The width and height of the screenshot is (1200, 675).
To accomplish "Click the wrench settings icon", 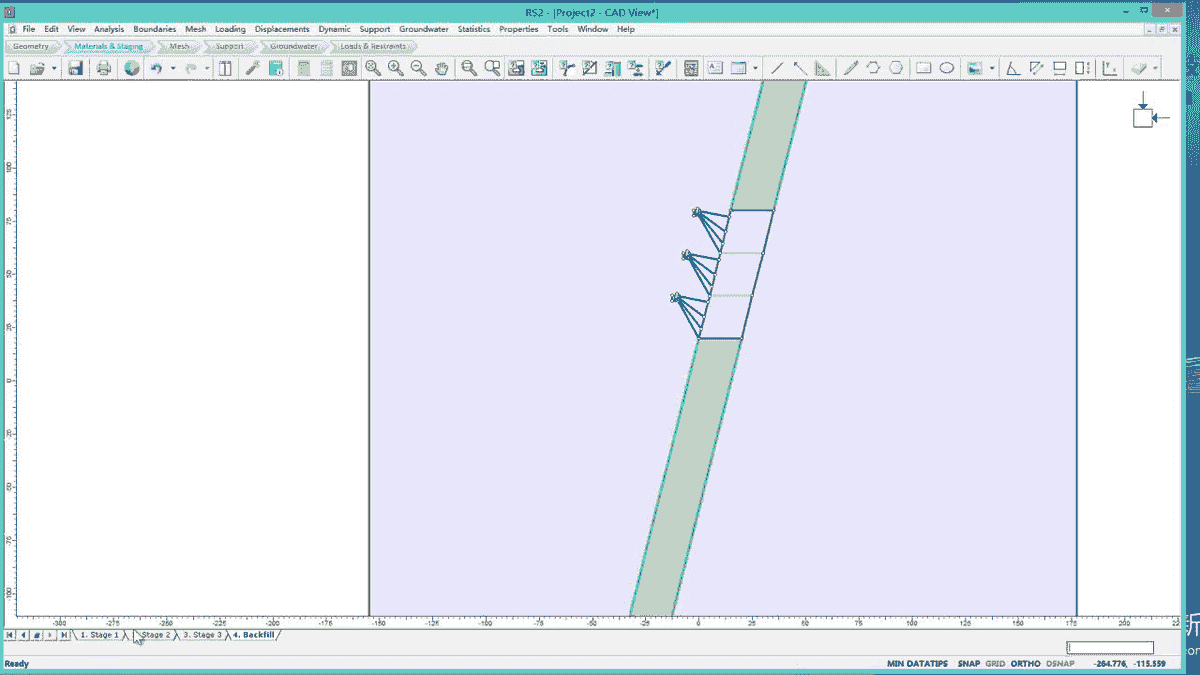I will (253, 68).
